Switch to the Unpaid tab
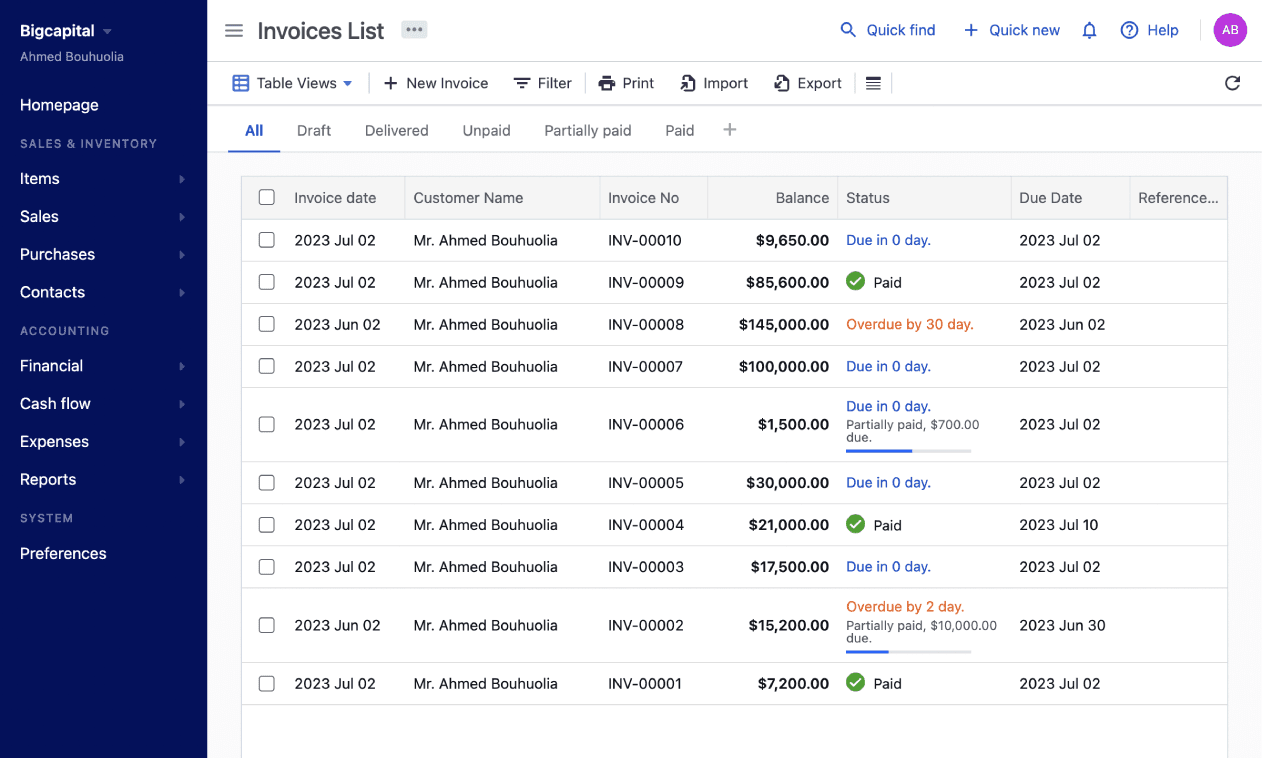Screen dimensions: 1262x758 tap(487, 131)
